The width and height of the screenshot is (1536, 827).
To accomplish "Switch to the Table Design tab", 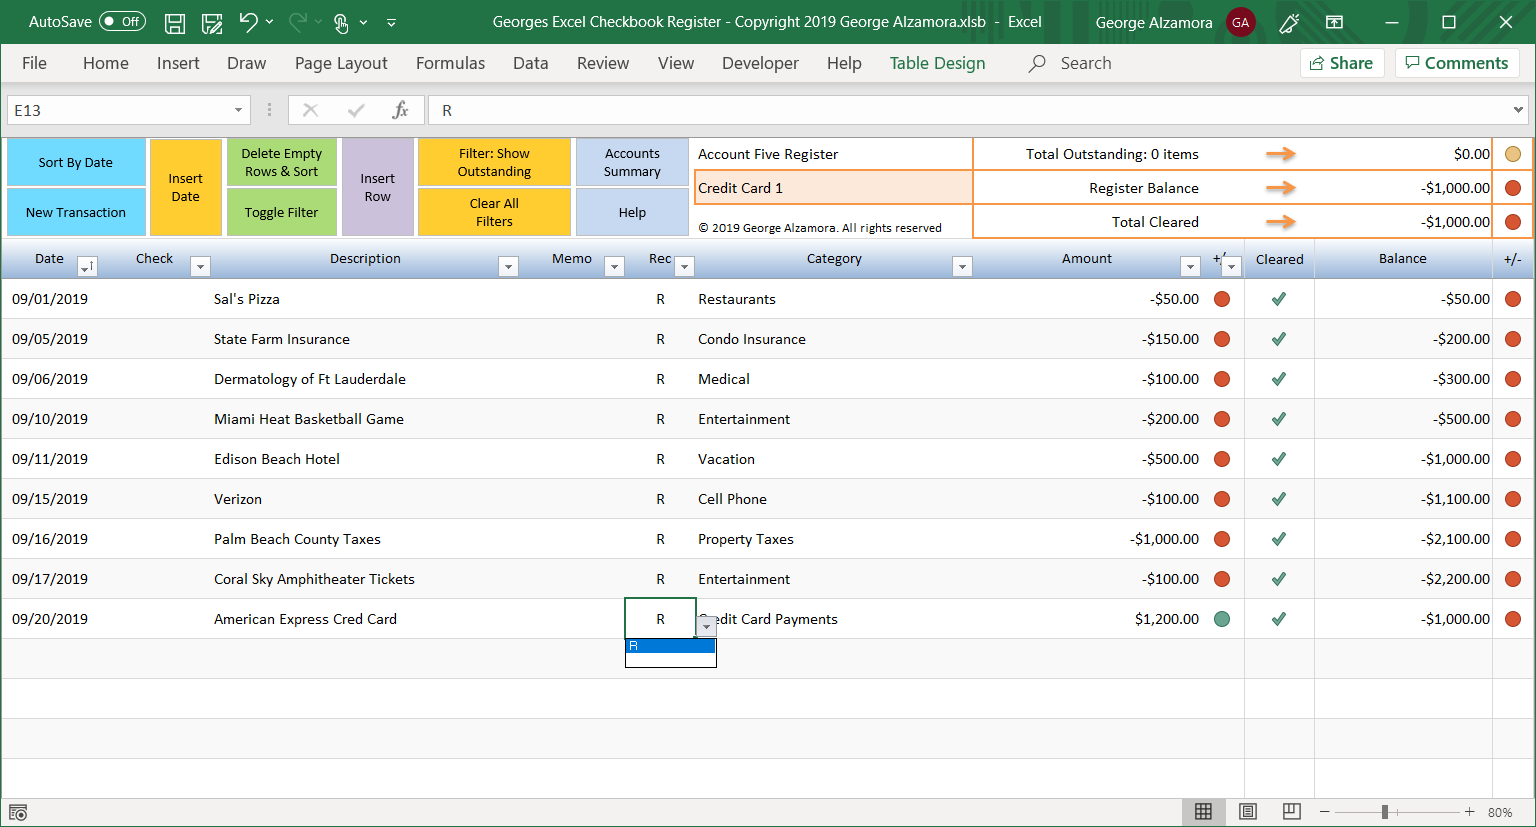I will pyautogui.click(x=937, y=63).
